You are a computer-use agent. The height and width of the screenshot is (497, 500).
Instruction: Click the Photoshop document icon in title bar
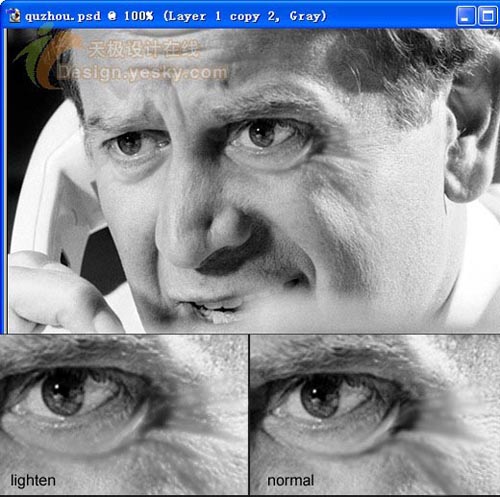click(x=13, y=15)
